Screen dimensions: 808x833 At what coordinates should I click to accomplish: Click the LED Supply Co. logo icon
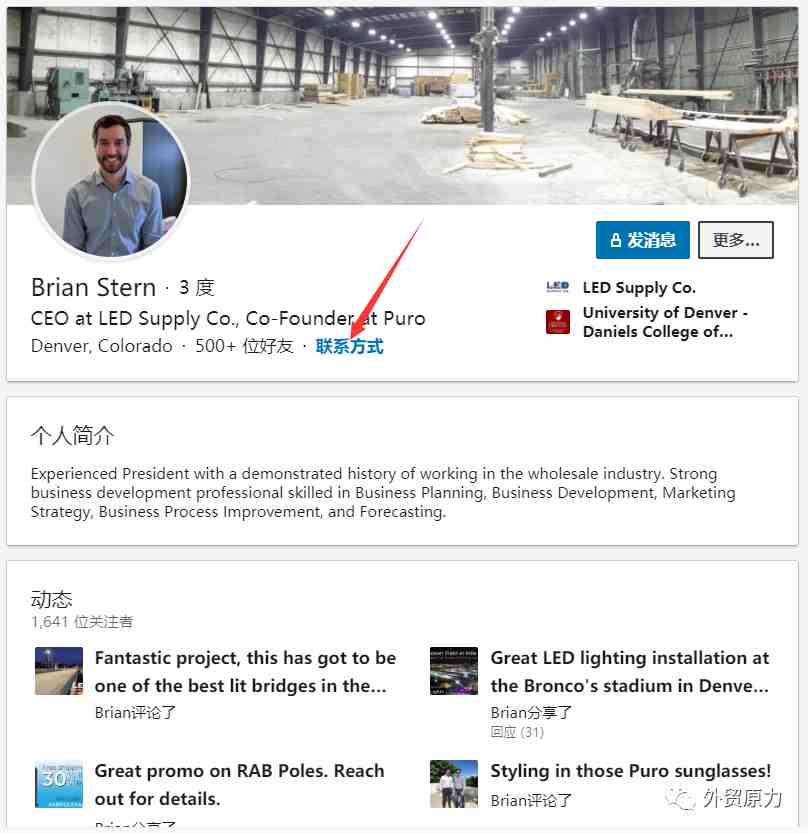[558, 287]
